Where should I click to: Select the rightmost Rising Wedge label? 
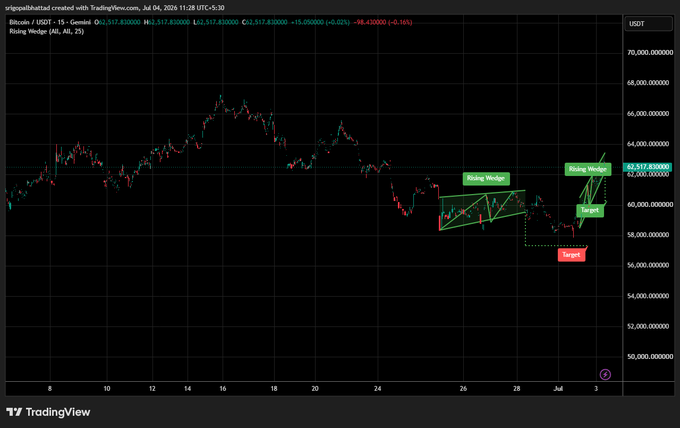588,169
